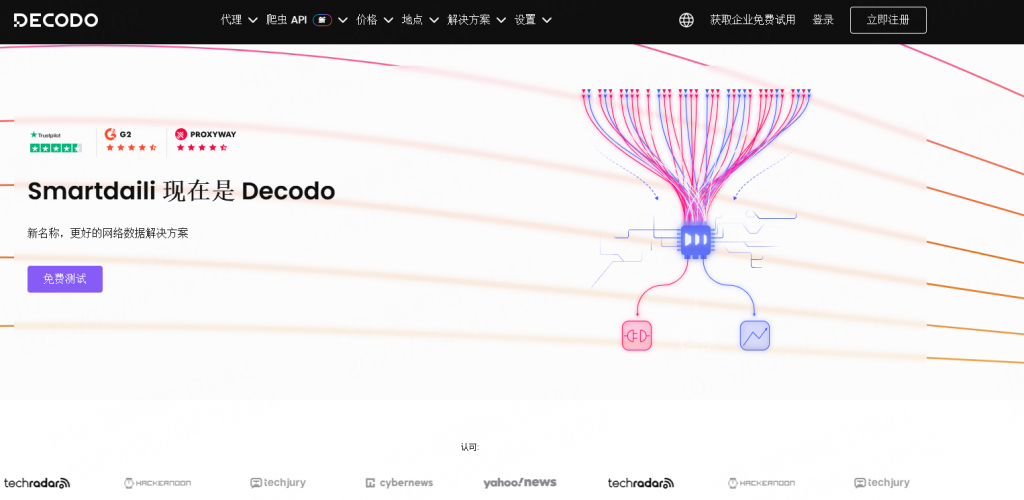The image size is (1024, 500).
Task: Expand the 爬虫 API menu chevron
Action: 343,20
